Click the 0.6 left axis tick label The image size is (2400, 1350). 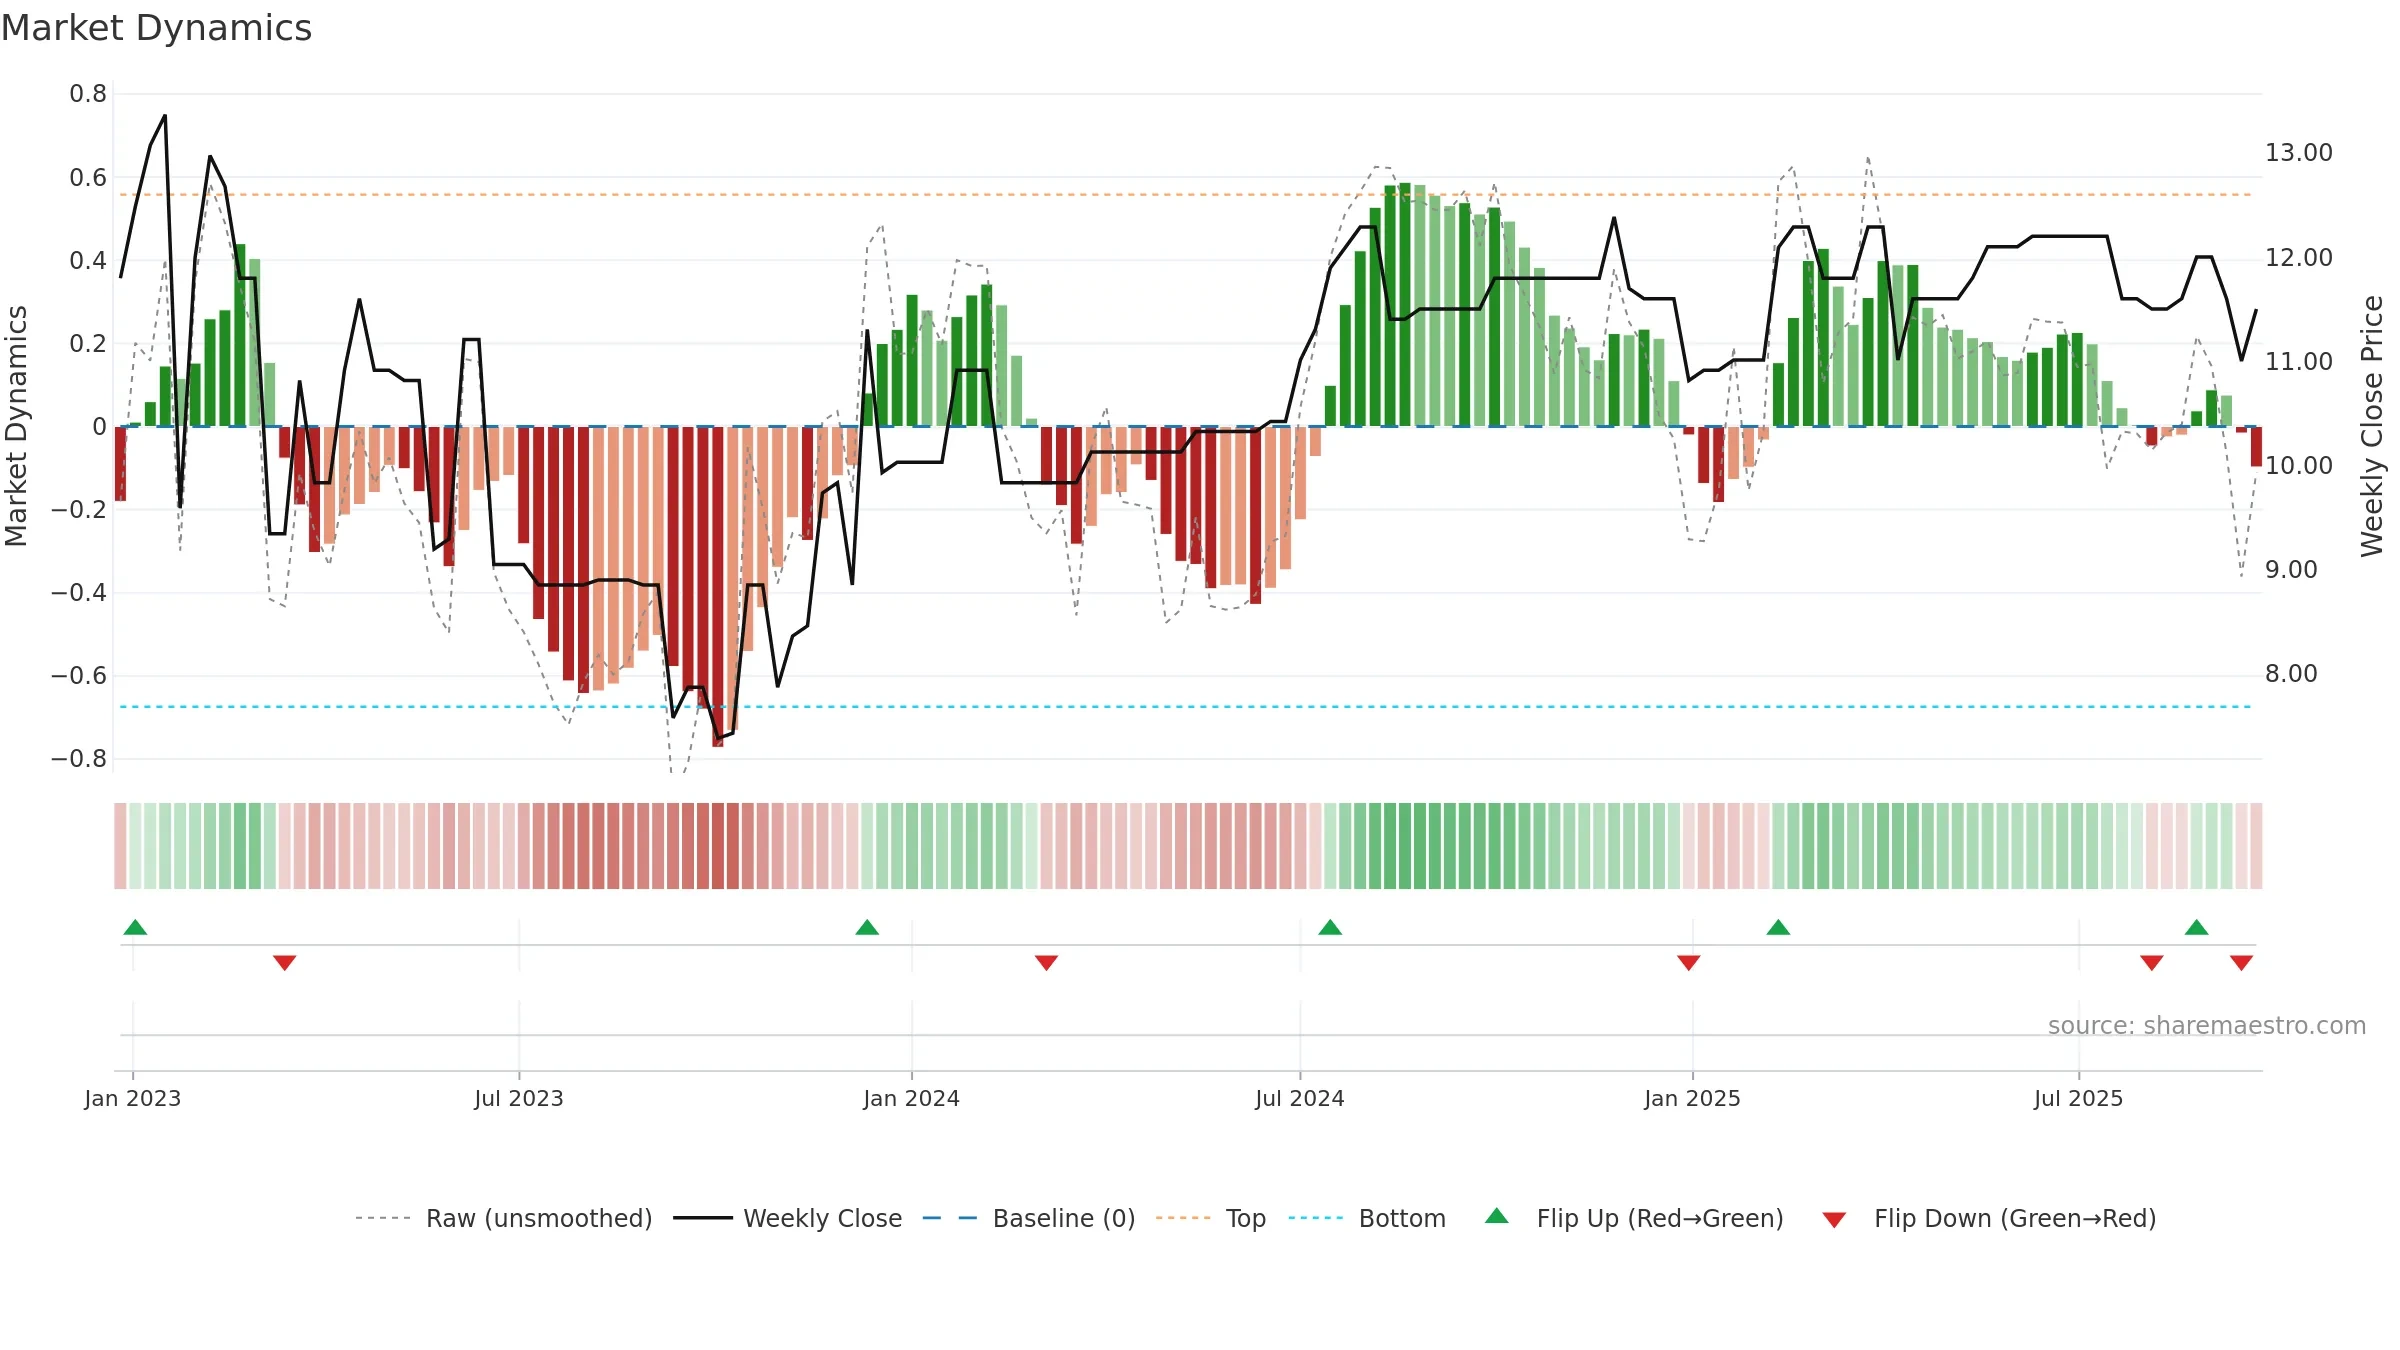[88, 178]
